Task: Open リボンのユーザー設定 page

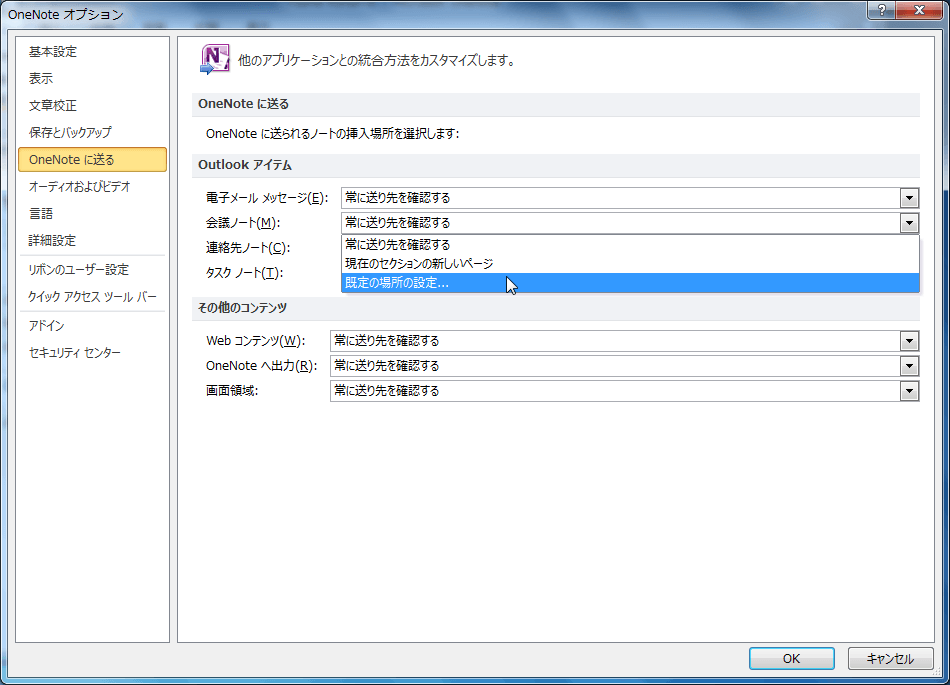Action: click(78, 270)
